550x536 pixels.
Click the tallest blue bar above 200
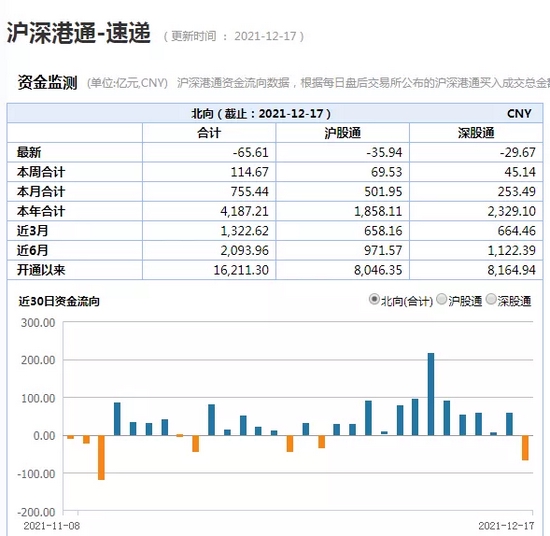click(x=431, y=394)
